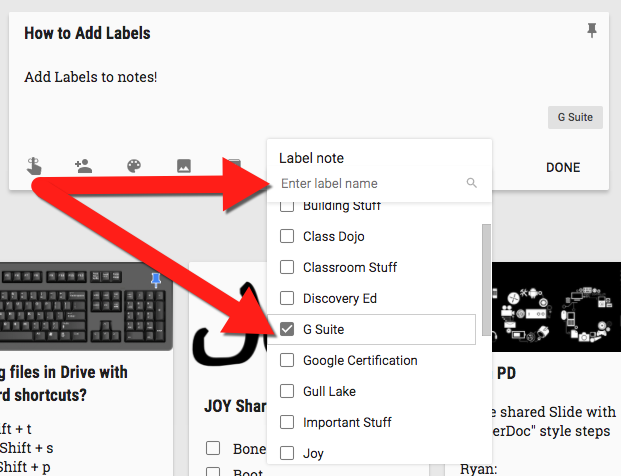Open the keyboard image note thumbnail

86,306
